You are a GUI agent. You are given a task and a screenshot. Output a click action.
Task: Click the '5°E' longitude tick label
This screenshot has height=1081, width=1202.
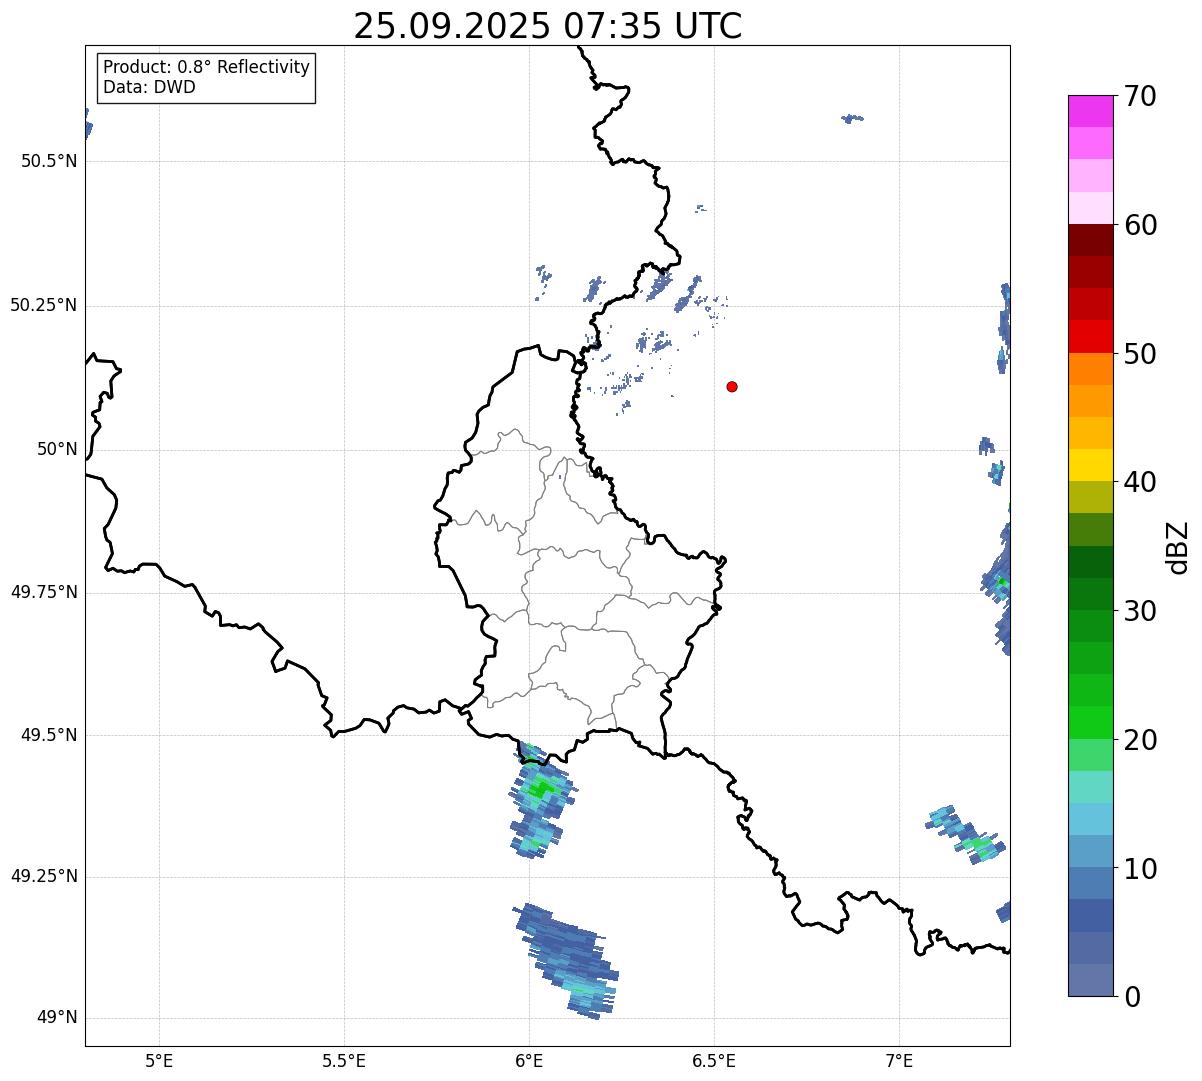pyautogui.click(x=159, y=1060)
